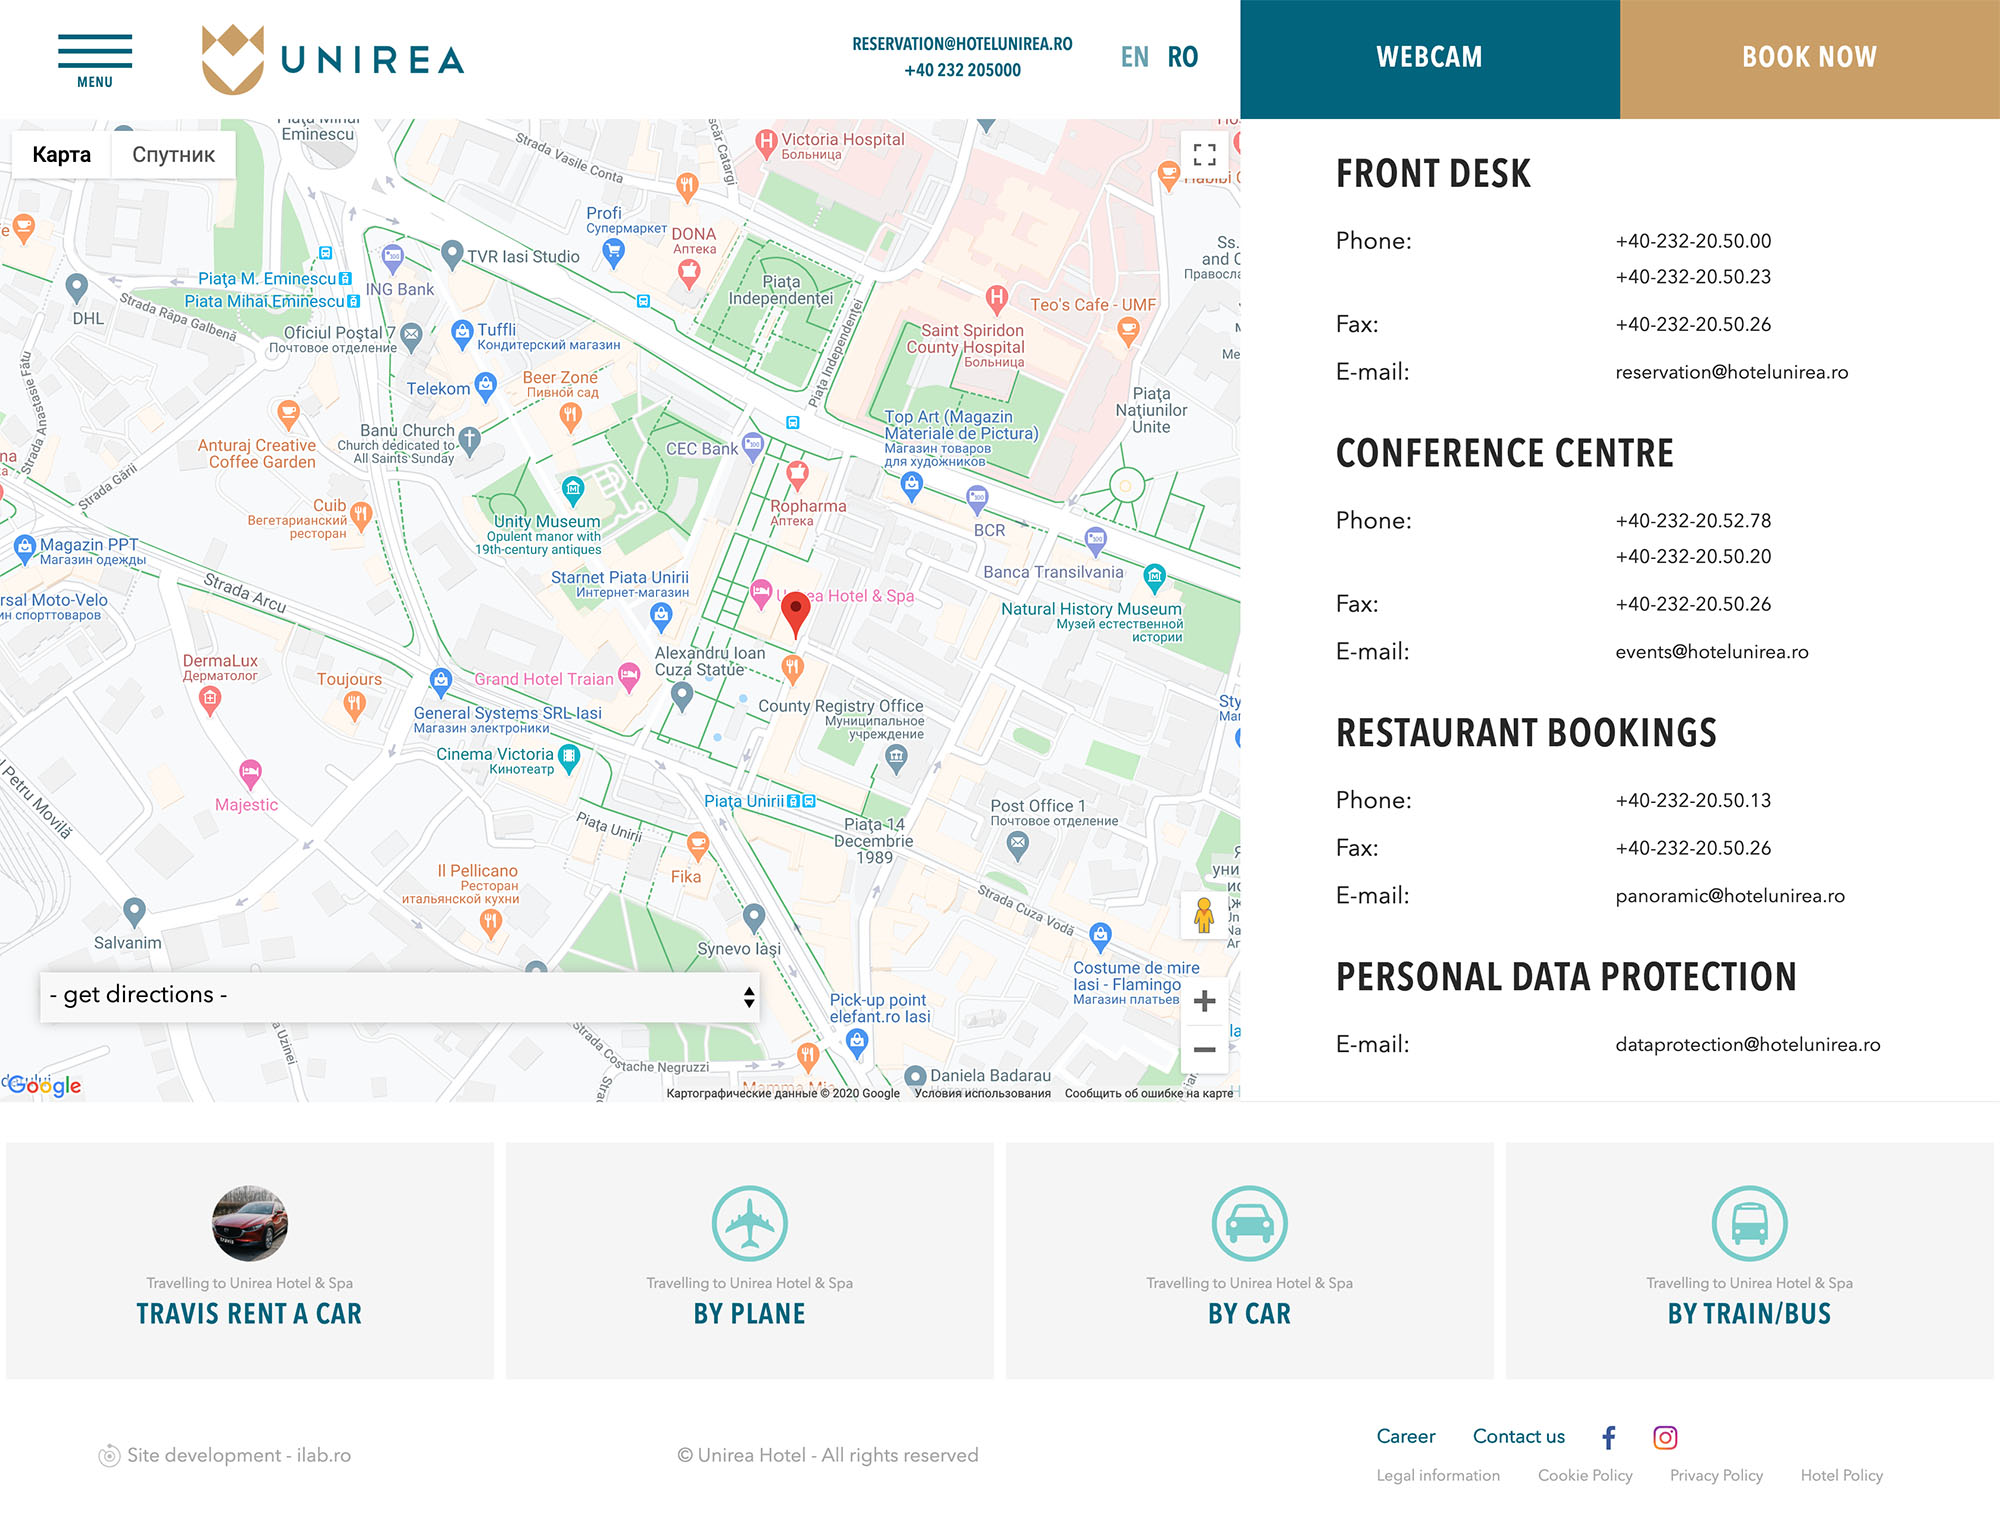Switch to RO language toggle
2000x1533 pixels.
tap(1182, 56)
